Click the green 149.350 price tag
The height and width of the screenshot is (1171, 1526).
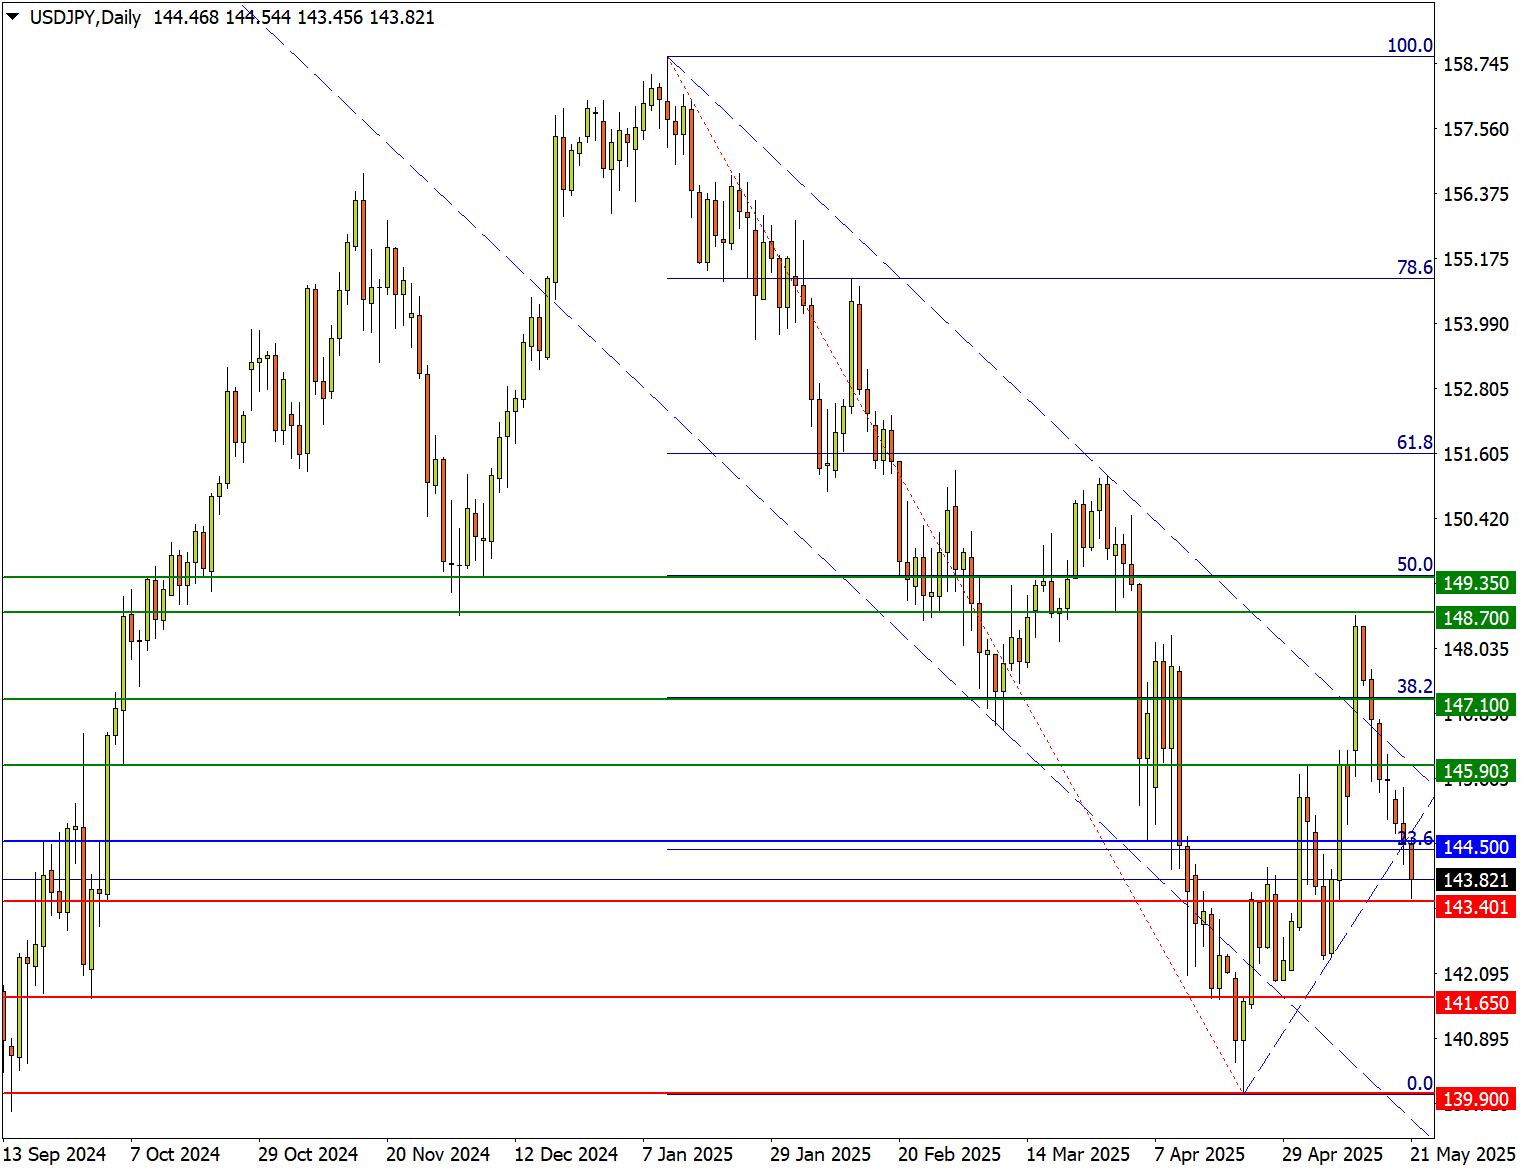(x=1475, y=583)
